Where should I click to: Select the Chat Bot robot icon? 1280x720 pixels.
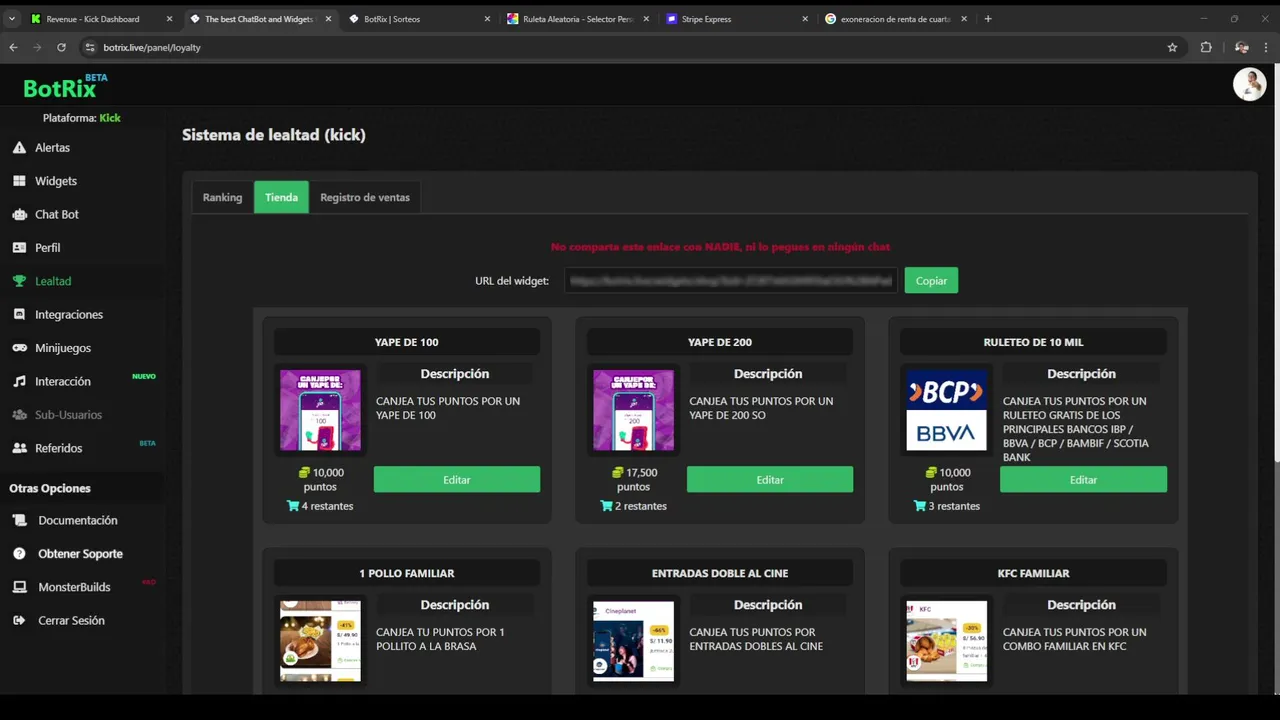tap(19, 214)
